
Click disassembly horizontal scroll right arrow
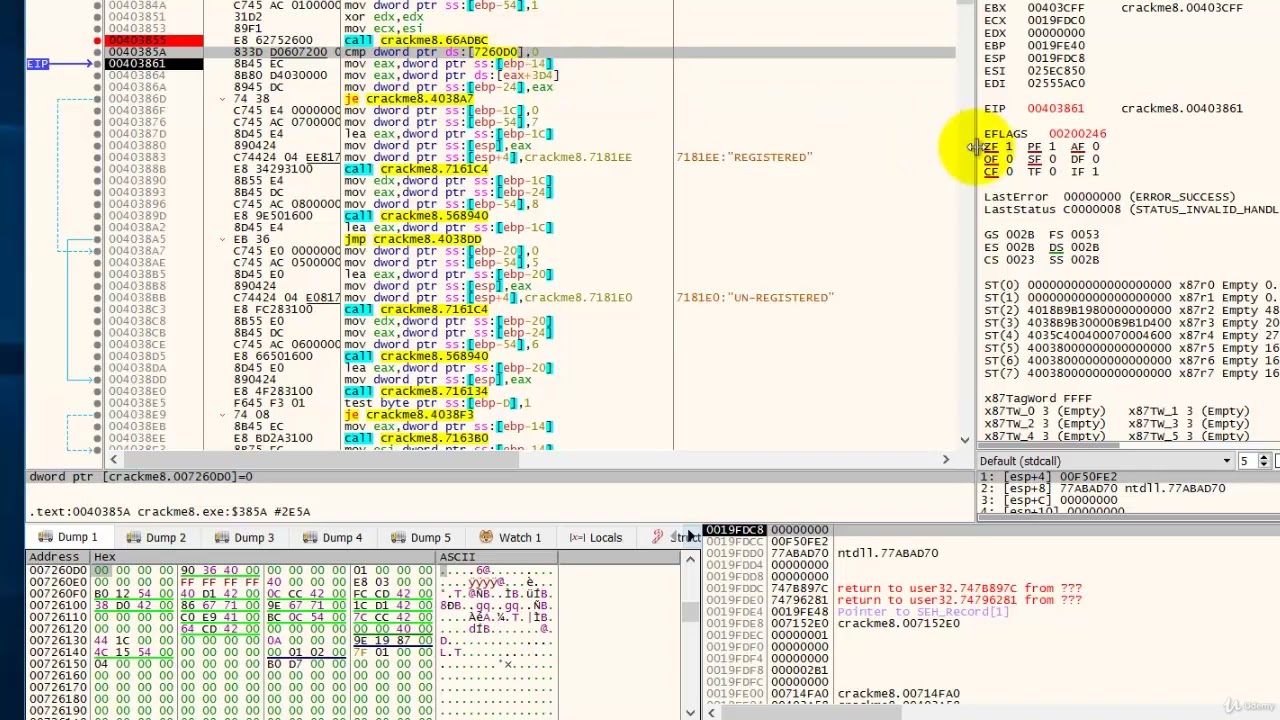coord(946,460)
